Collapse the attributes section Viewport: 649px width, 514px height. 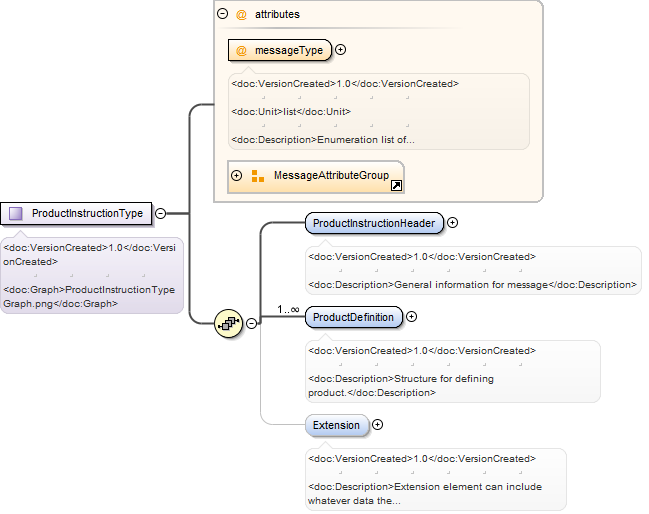223,14
